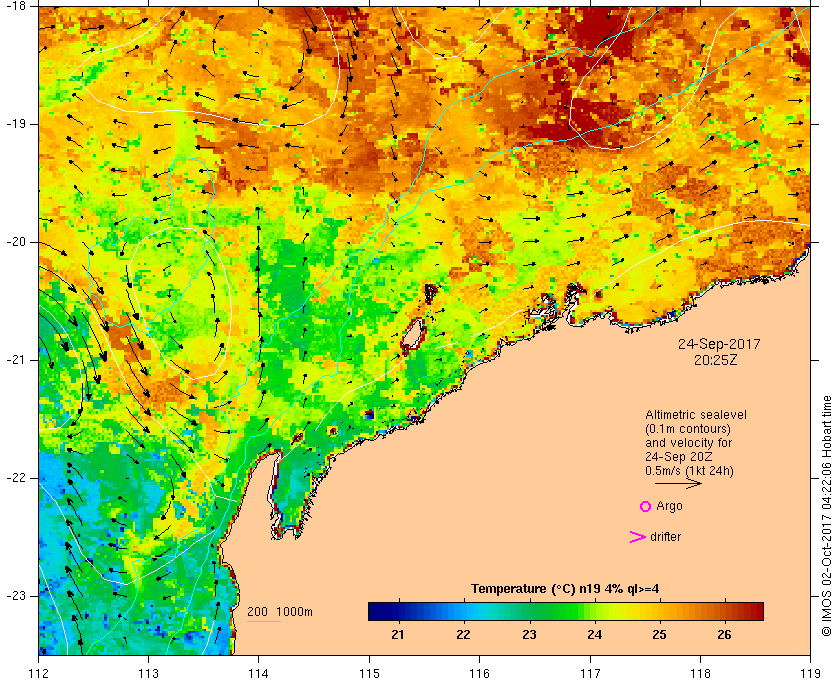Click the longitude axis label 117
Image resolution: width=840 pixels, height=680 pixels.
[x=590, y=673]
